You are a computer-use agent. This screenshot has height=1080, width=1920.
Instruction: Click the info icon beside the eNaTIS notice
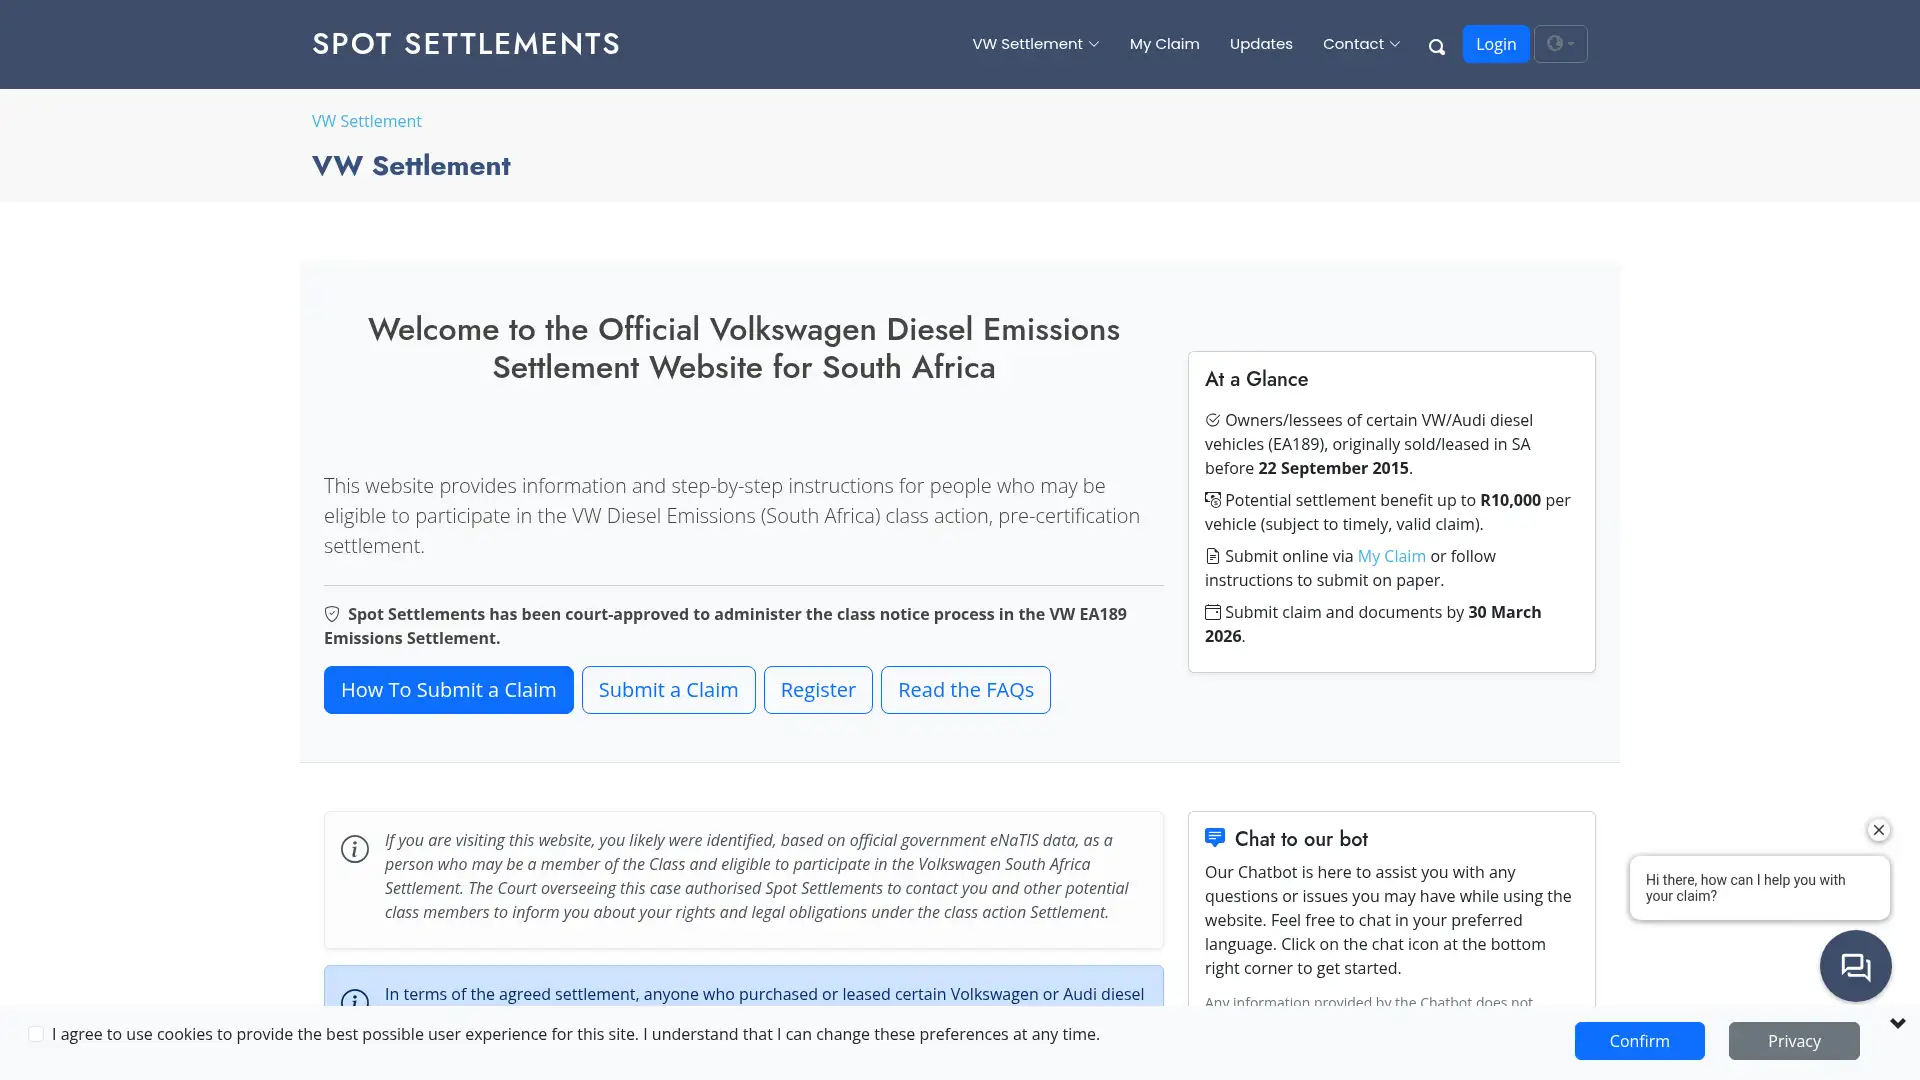click(355, 849)
